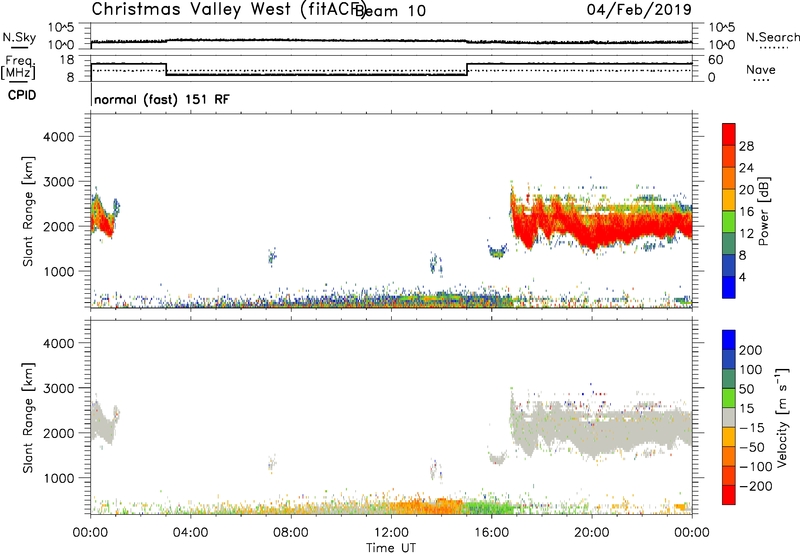Click the '10^5' tick beside the N.Sky label
800x554 pixels.
[61, 28]
